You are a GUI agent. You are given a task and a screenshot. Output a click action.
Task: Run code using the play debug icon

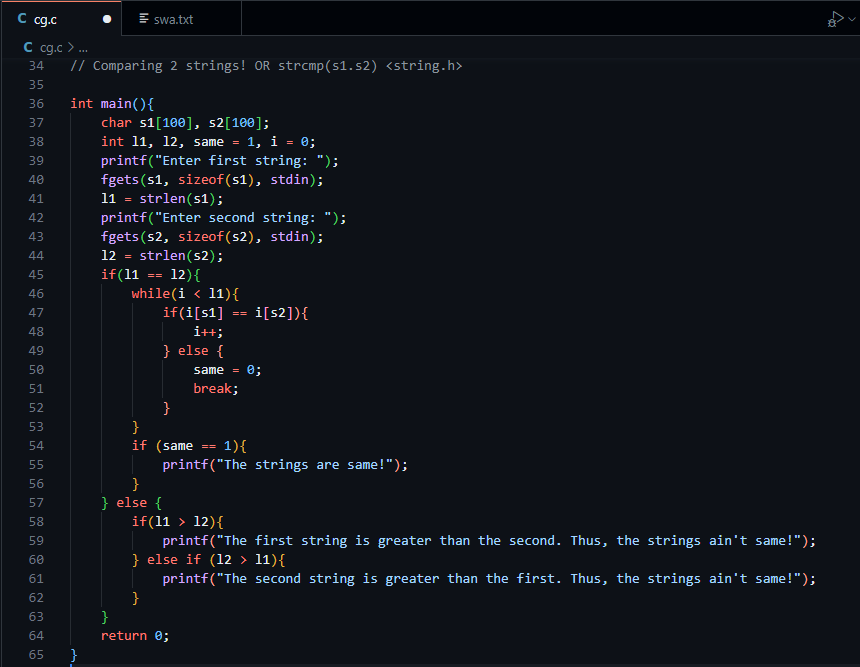tap(835, 19)
